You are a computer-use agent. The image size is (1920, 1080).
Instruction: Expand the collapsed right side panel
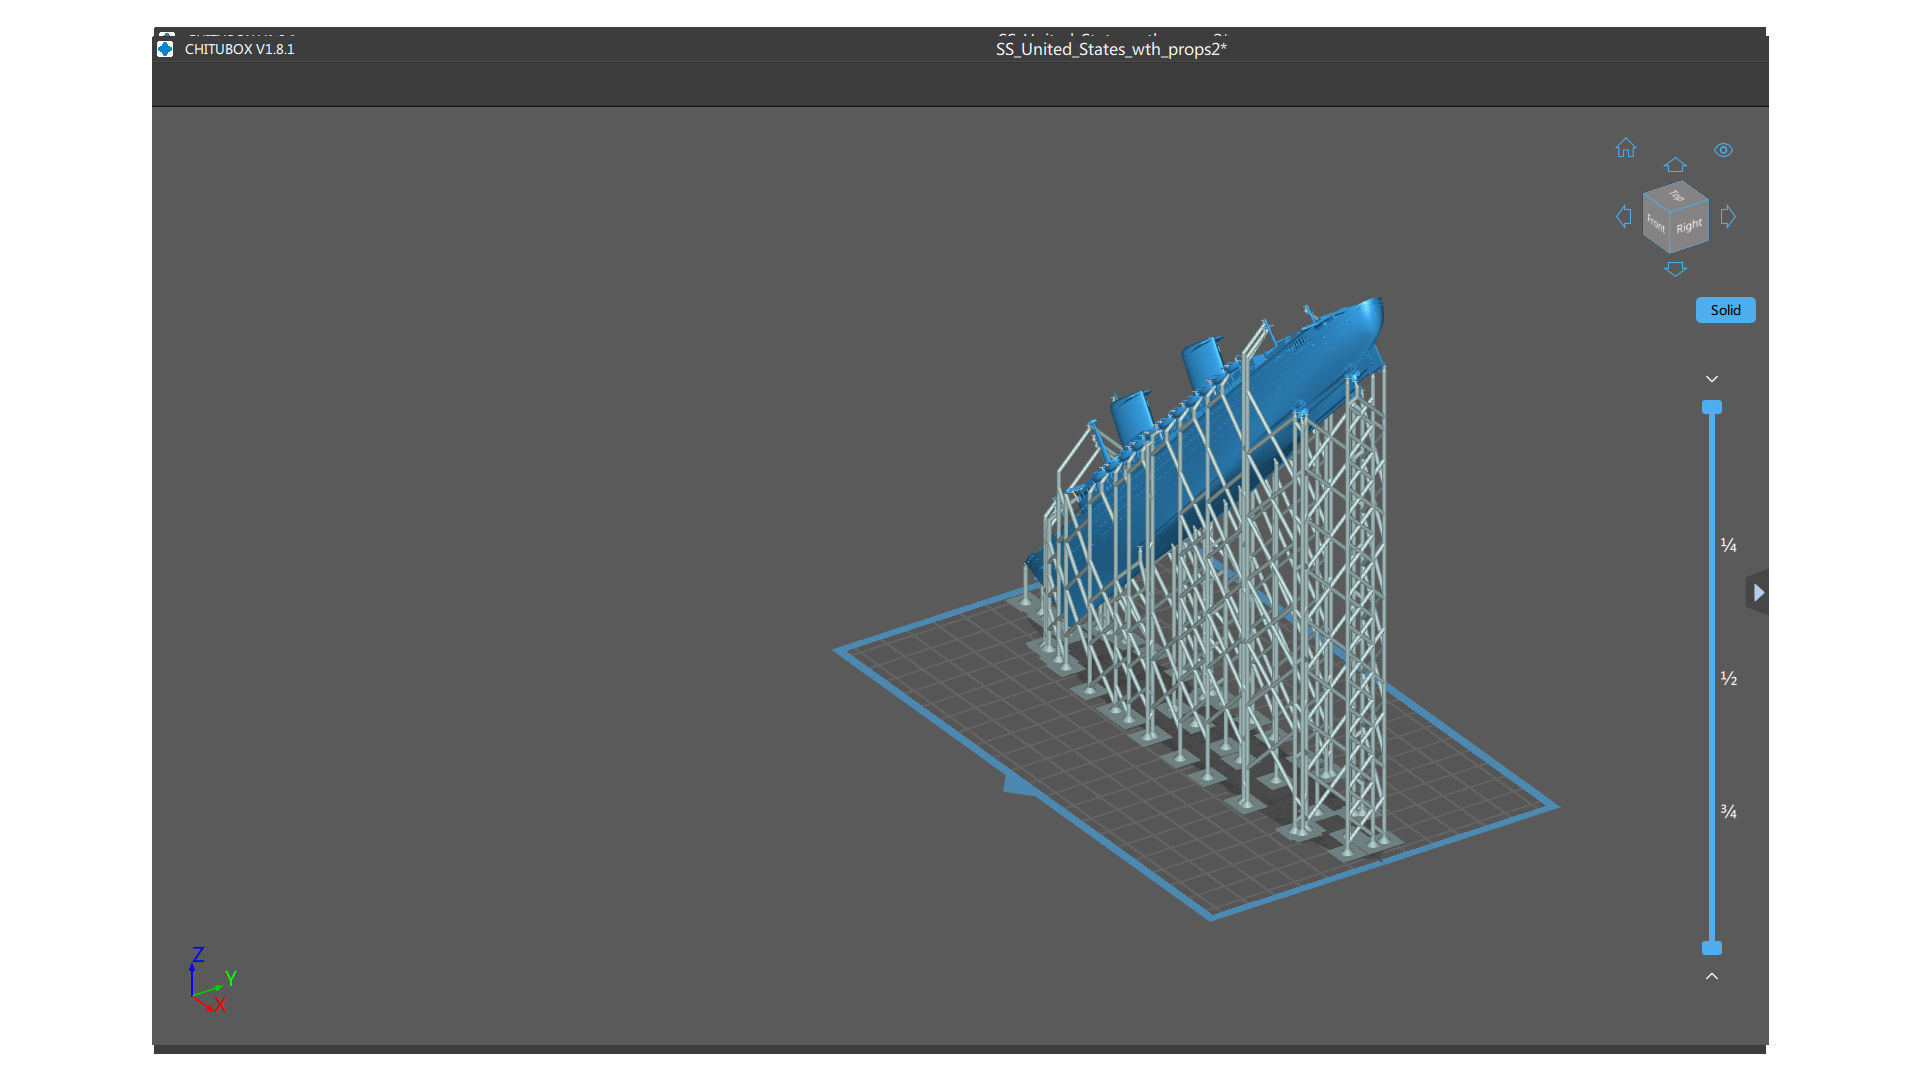tap(1758, 593)
